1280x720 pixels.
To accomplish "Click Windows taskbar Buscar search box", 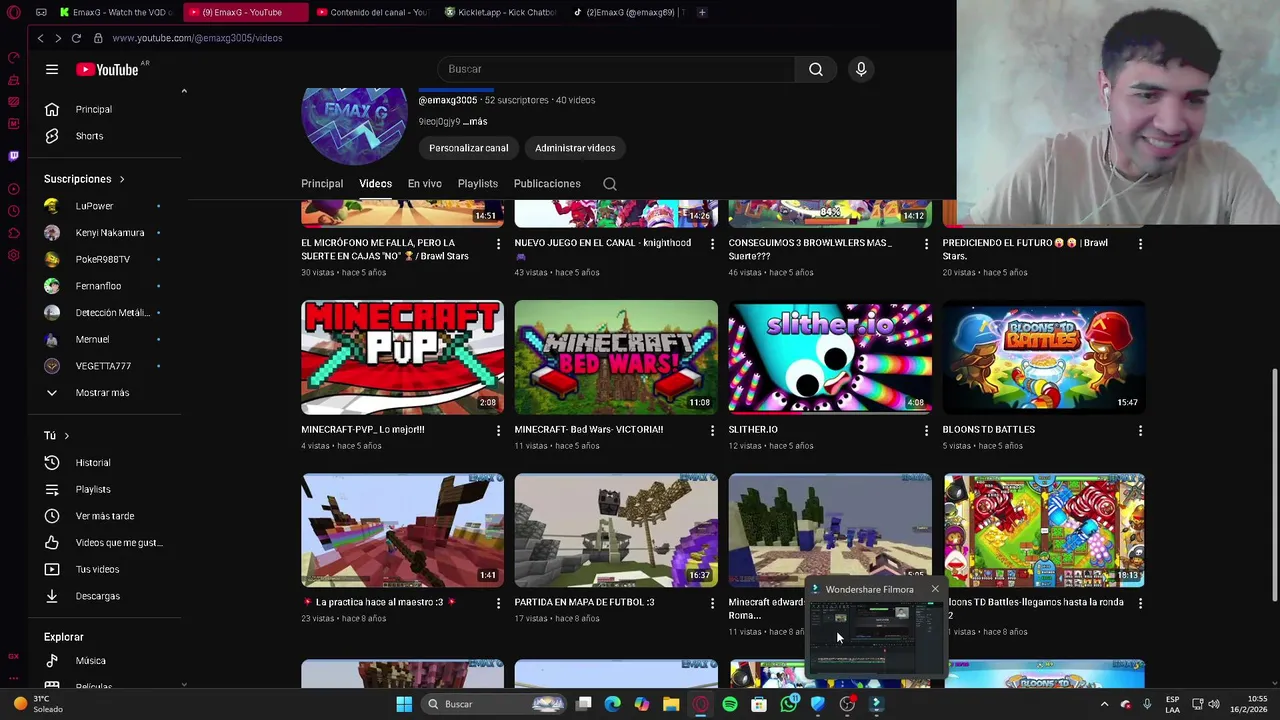I will [x=495, y=704].
